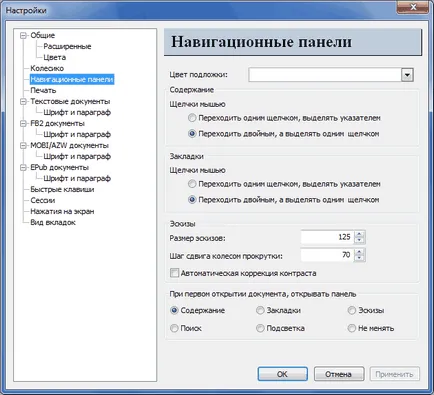Collapse the Общие tree node
This screenshot has height=395, width=434.
tap(23, 35)
